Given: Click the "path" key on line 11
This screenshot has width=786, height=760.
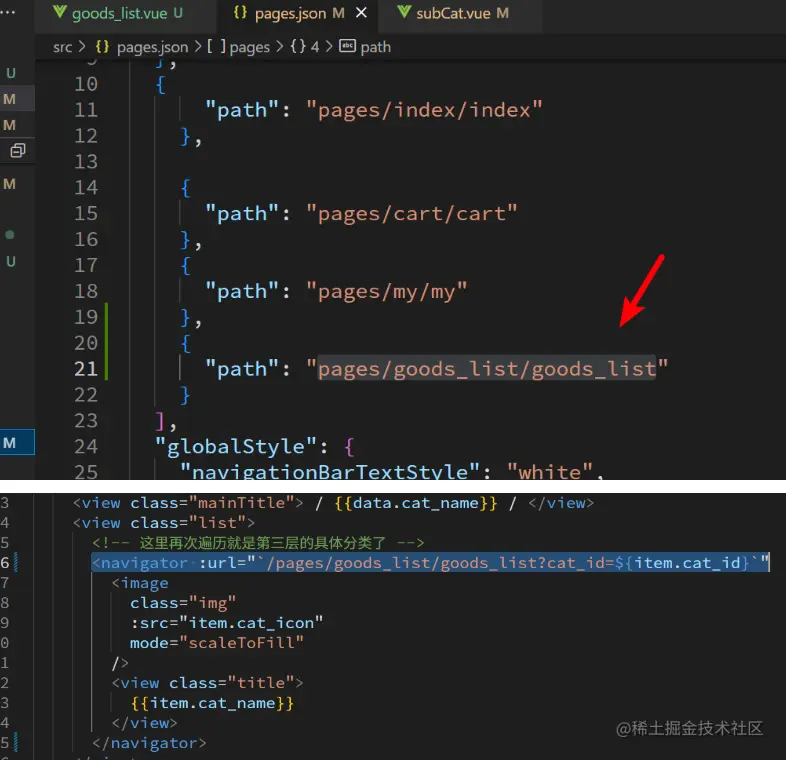Looking at the screenshot, I should pyautogui.click(x=242, y=110).
